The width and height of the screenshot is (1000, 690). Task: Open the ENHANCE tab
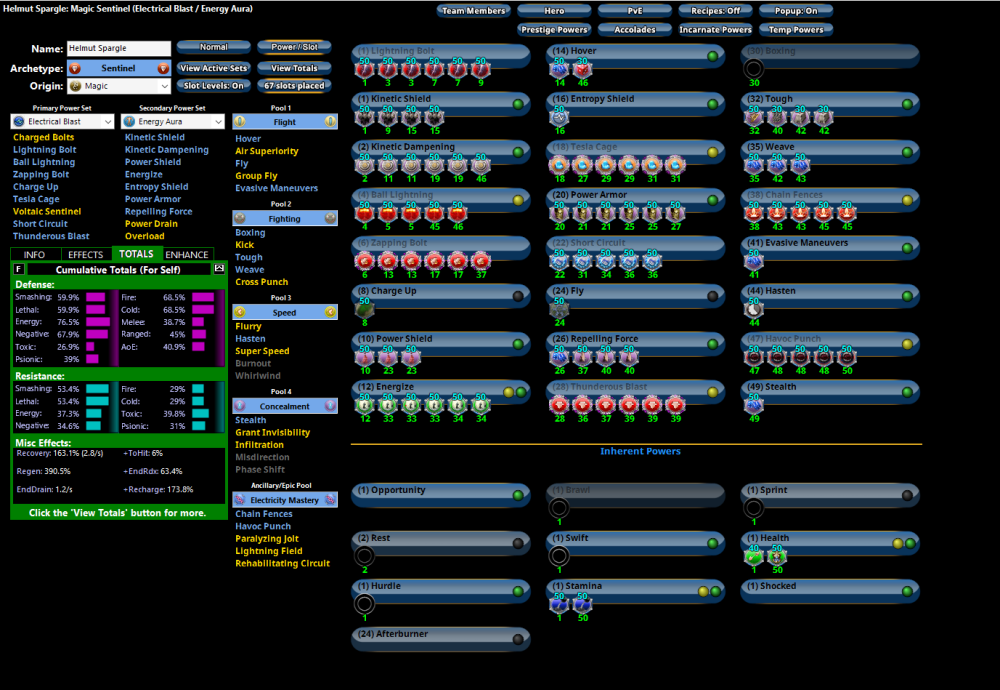click(x=188, y=254)
